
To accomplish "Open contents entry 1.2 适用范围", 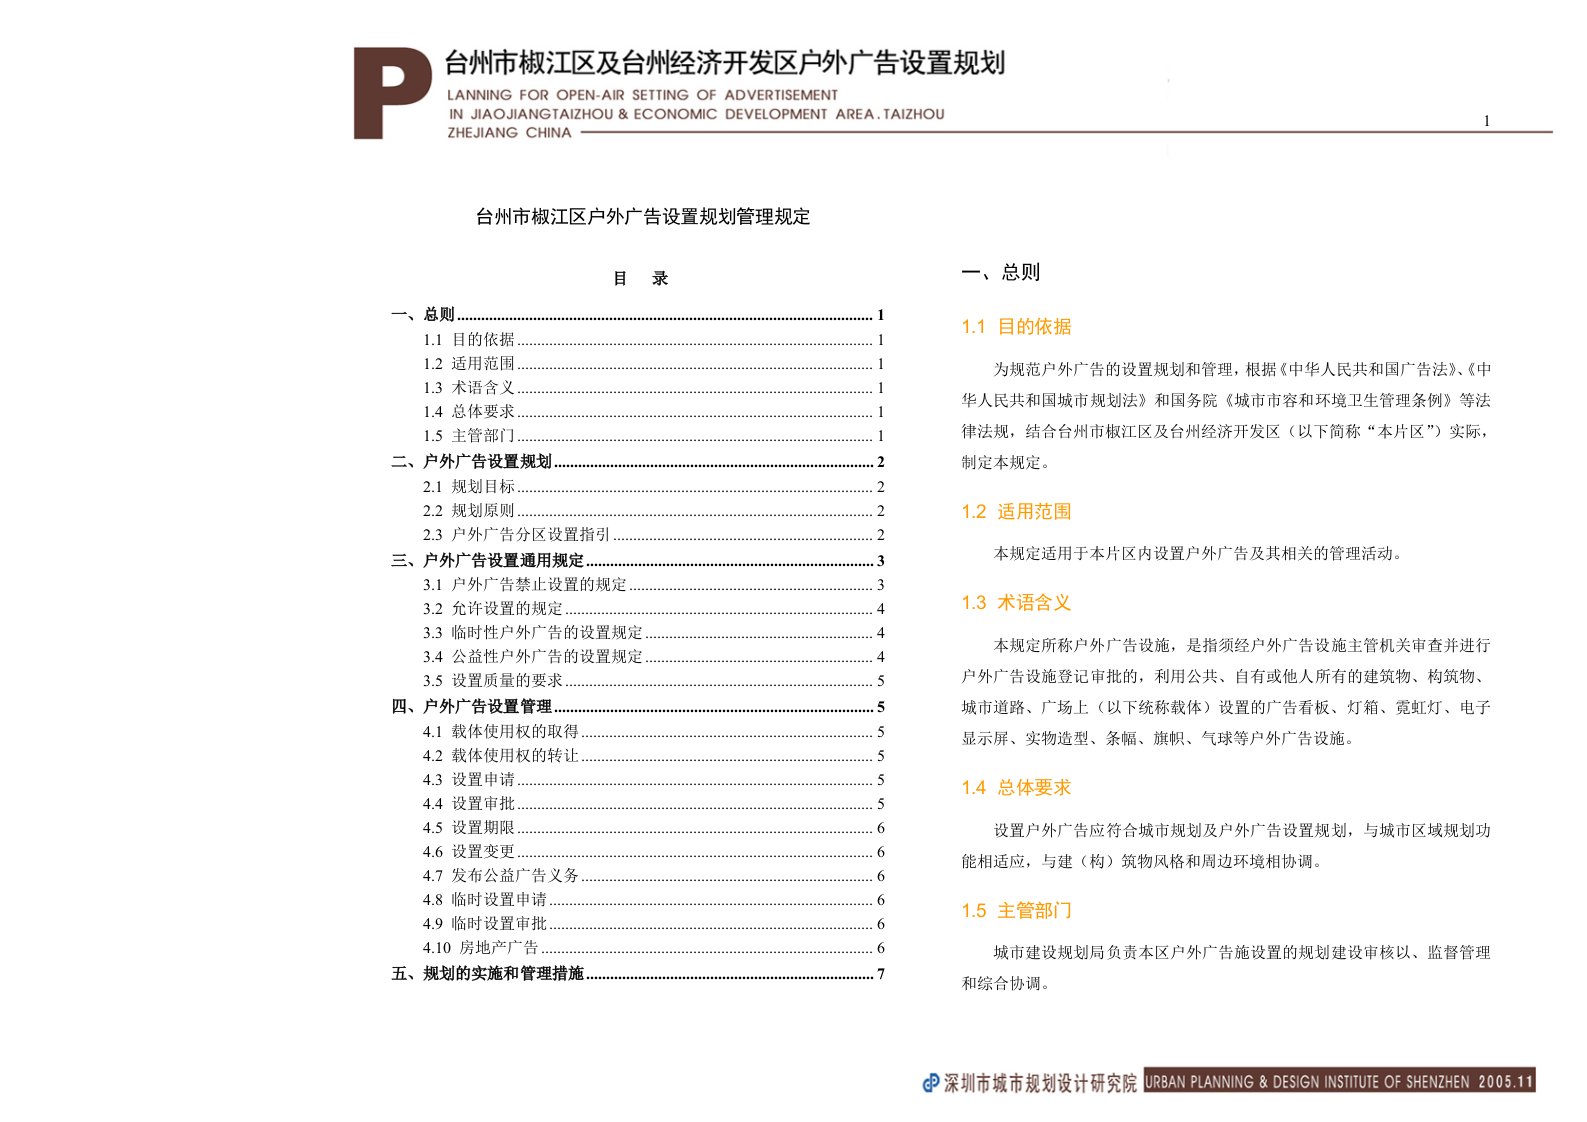I will tap(653, 364).
